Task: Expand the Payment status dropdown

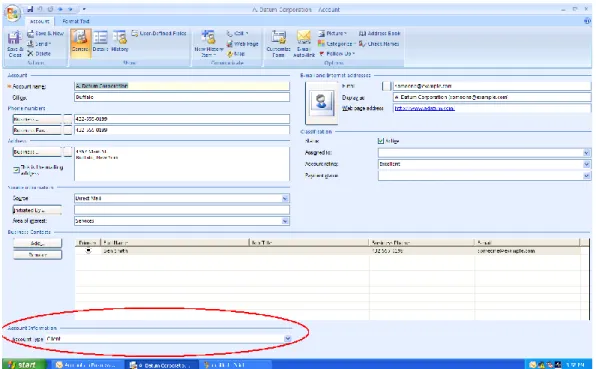Action: click(x=586, y=176)
